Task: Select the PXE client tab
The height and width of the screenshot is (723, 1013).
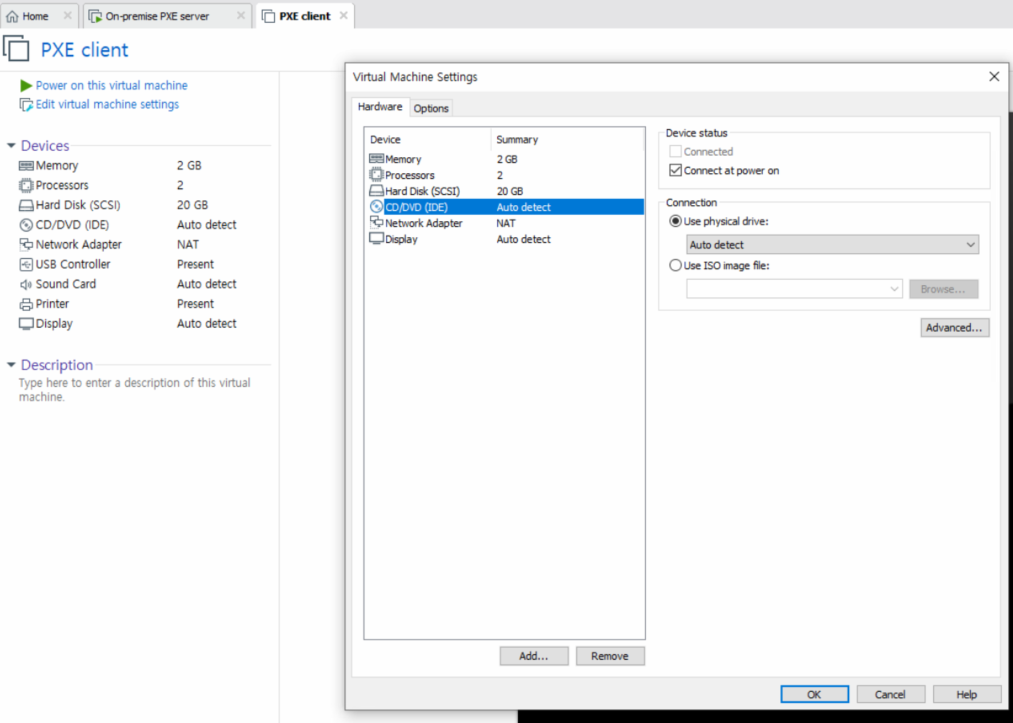Action: 304,16
